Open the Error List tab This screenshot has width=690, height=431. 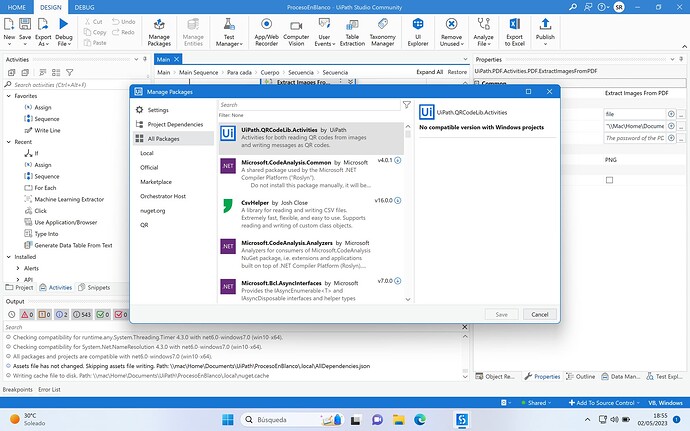(x=49, y=390)
